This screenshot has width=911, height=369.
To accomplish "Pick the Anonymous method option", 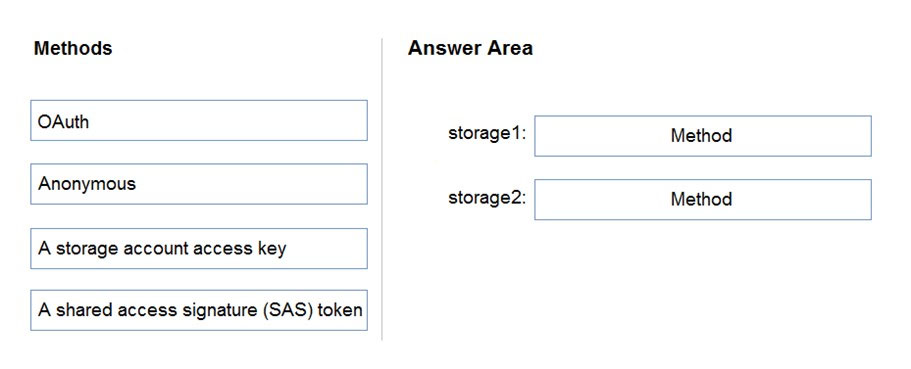I will 199,184.
